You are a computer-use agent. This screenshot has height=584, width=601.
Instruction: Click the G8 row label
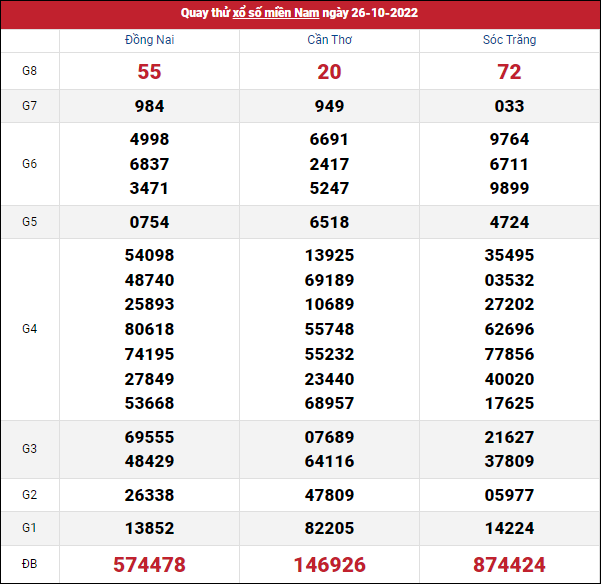click(x=29, y=72)
